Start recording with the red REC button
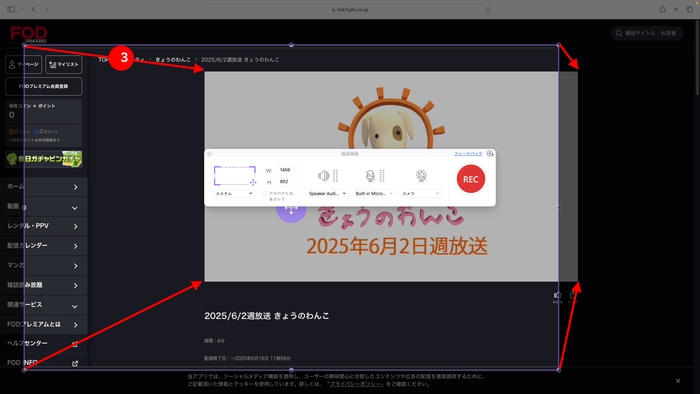 (x=471, y=179)
